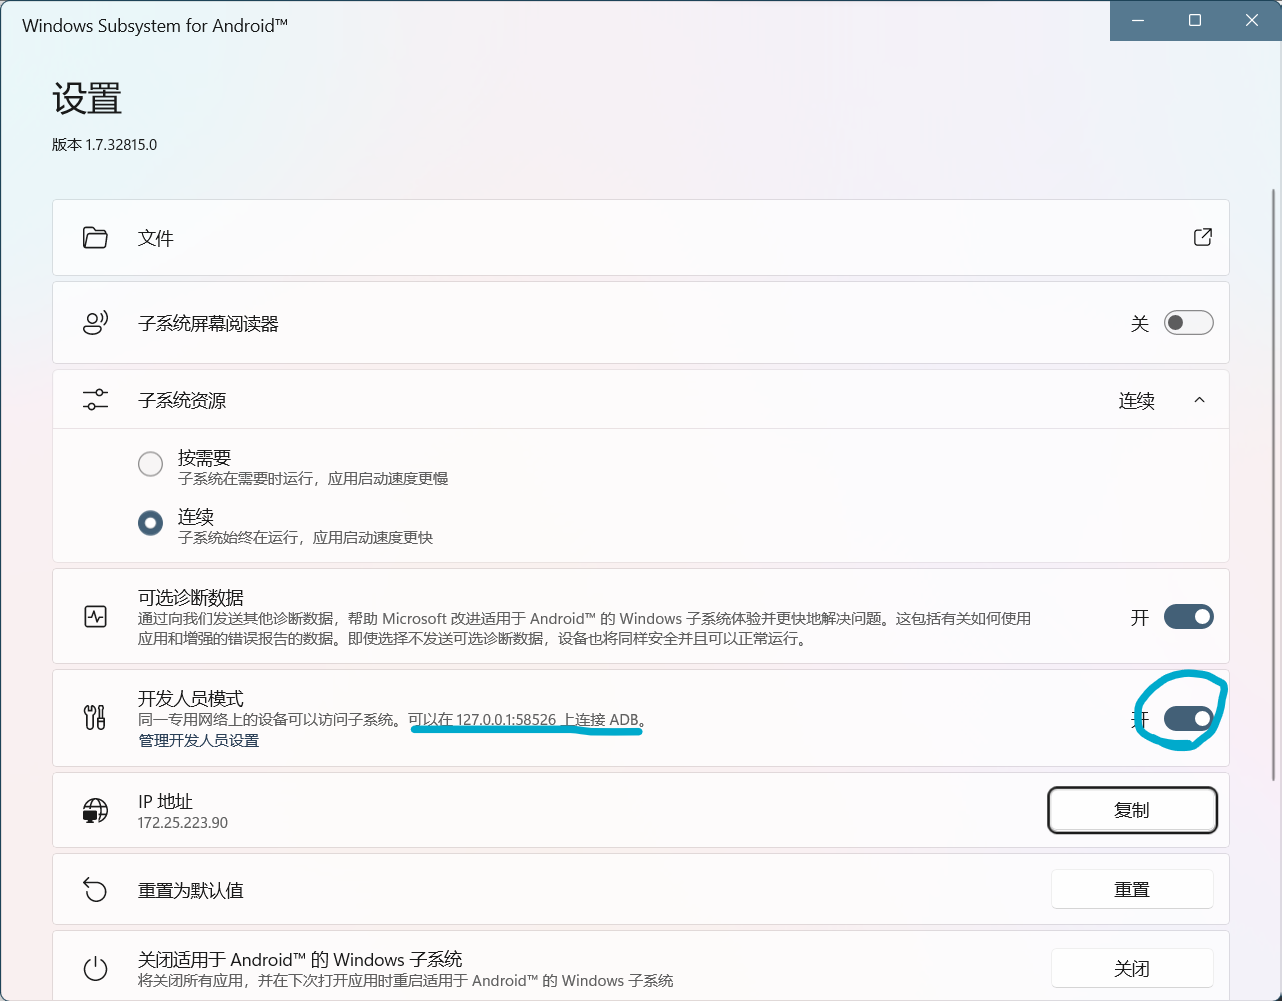Click the reset-to-default arrow icon
Viewport: 1282px width, 1001px height.
point(95,889)
